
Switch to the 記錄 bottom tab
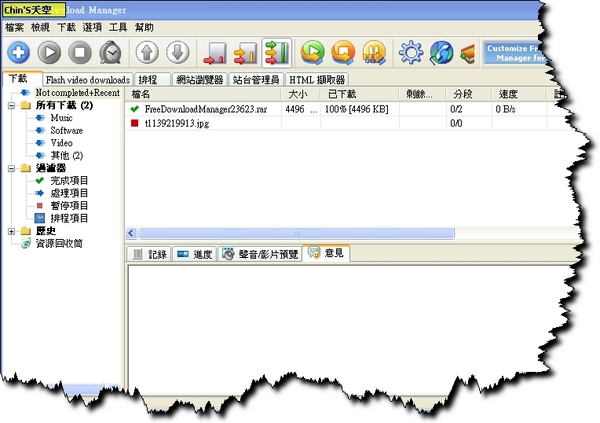point(149,254)
